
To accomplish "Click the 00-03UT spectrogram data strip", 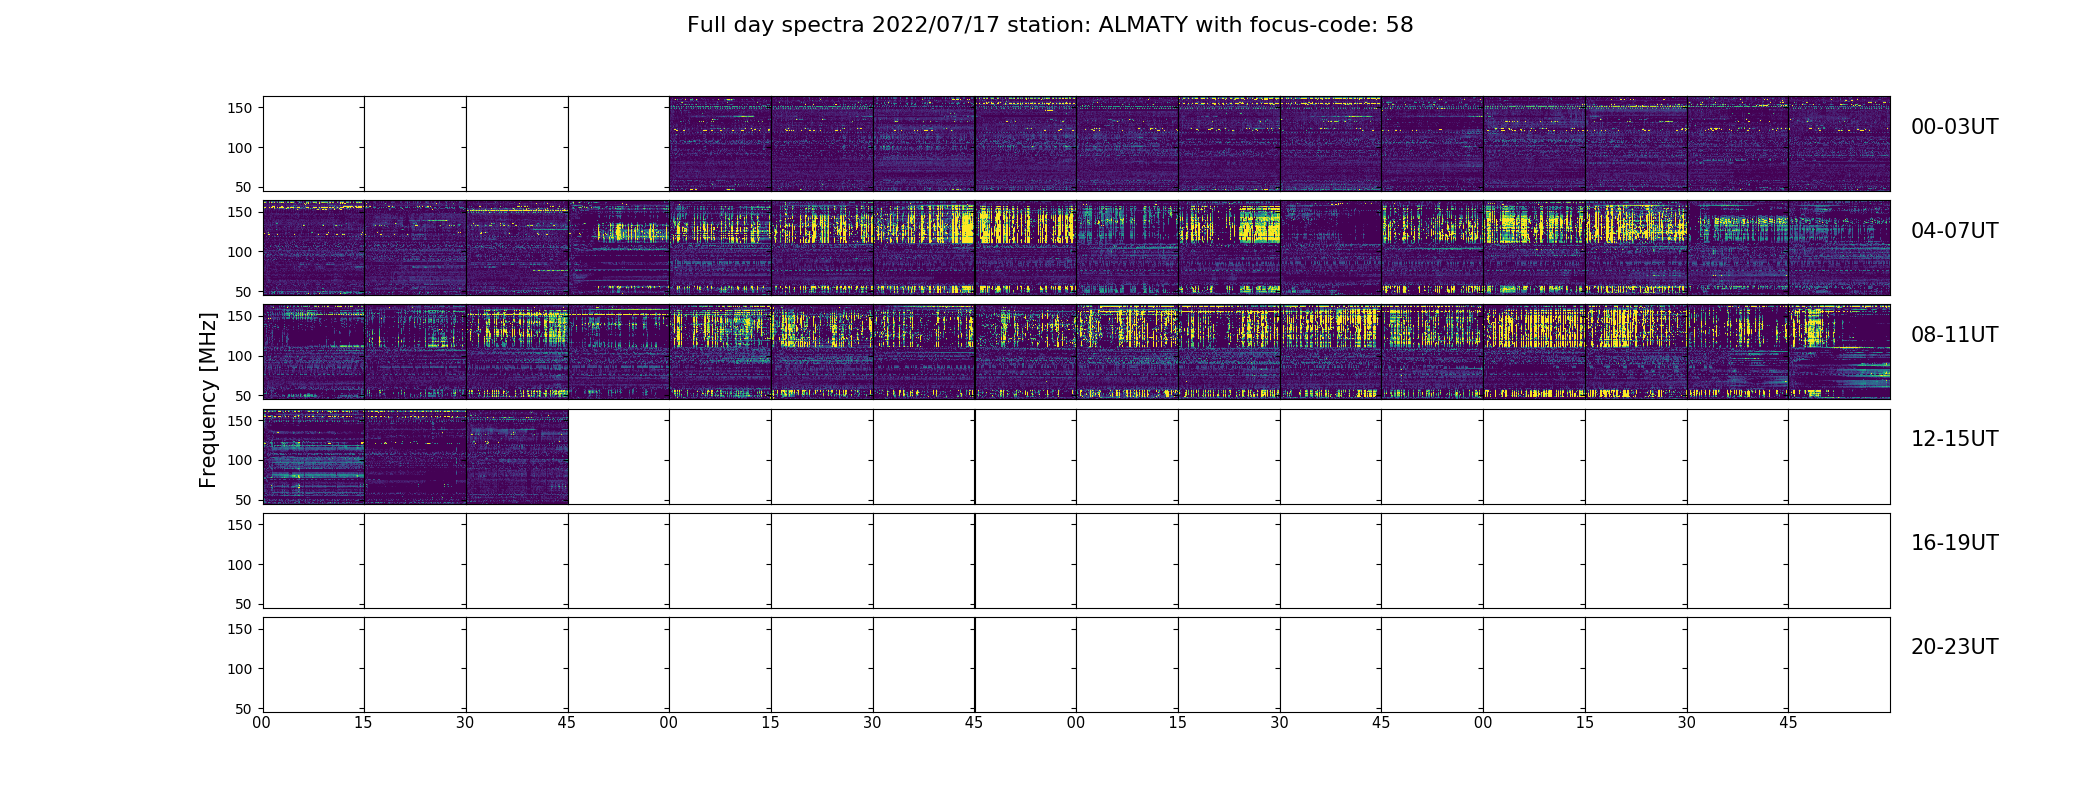I will point(1279,144).
